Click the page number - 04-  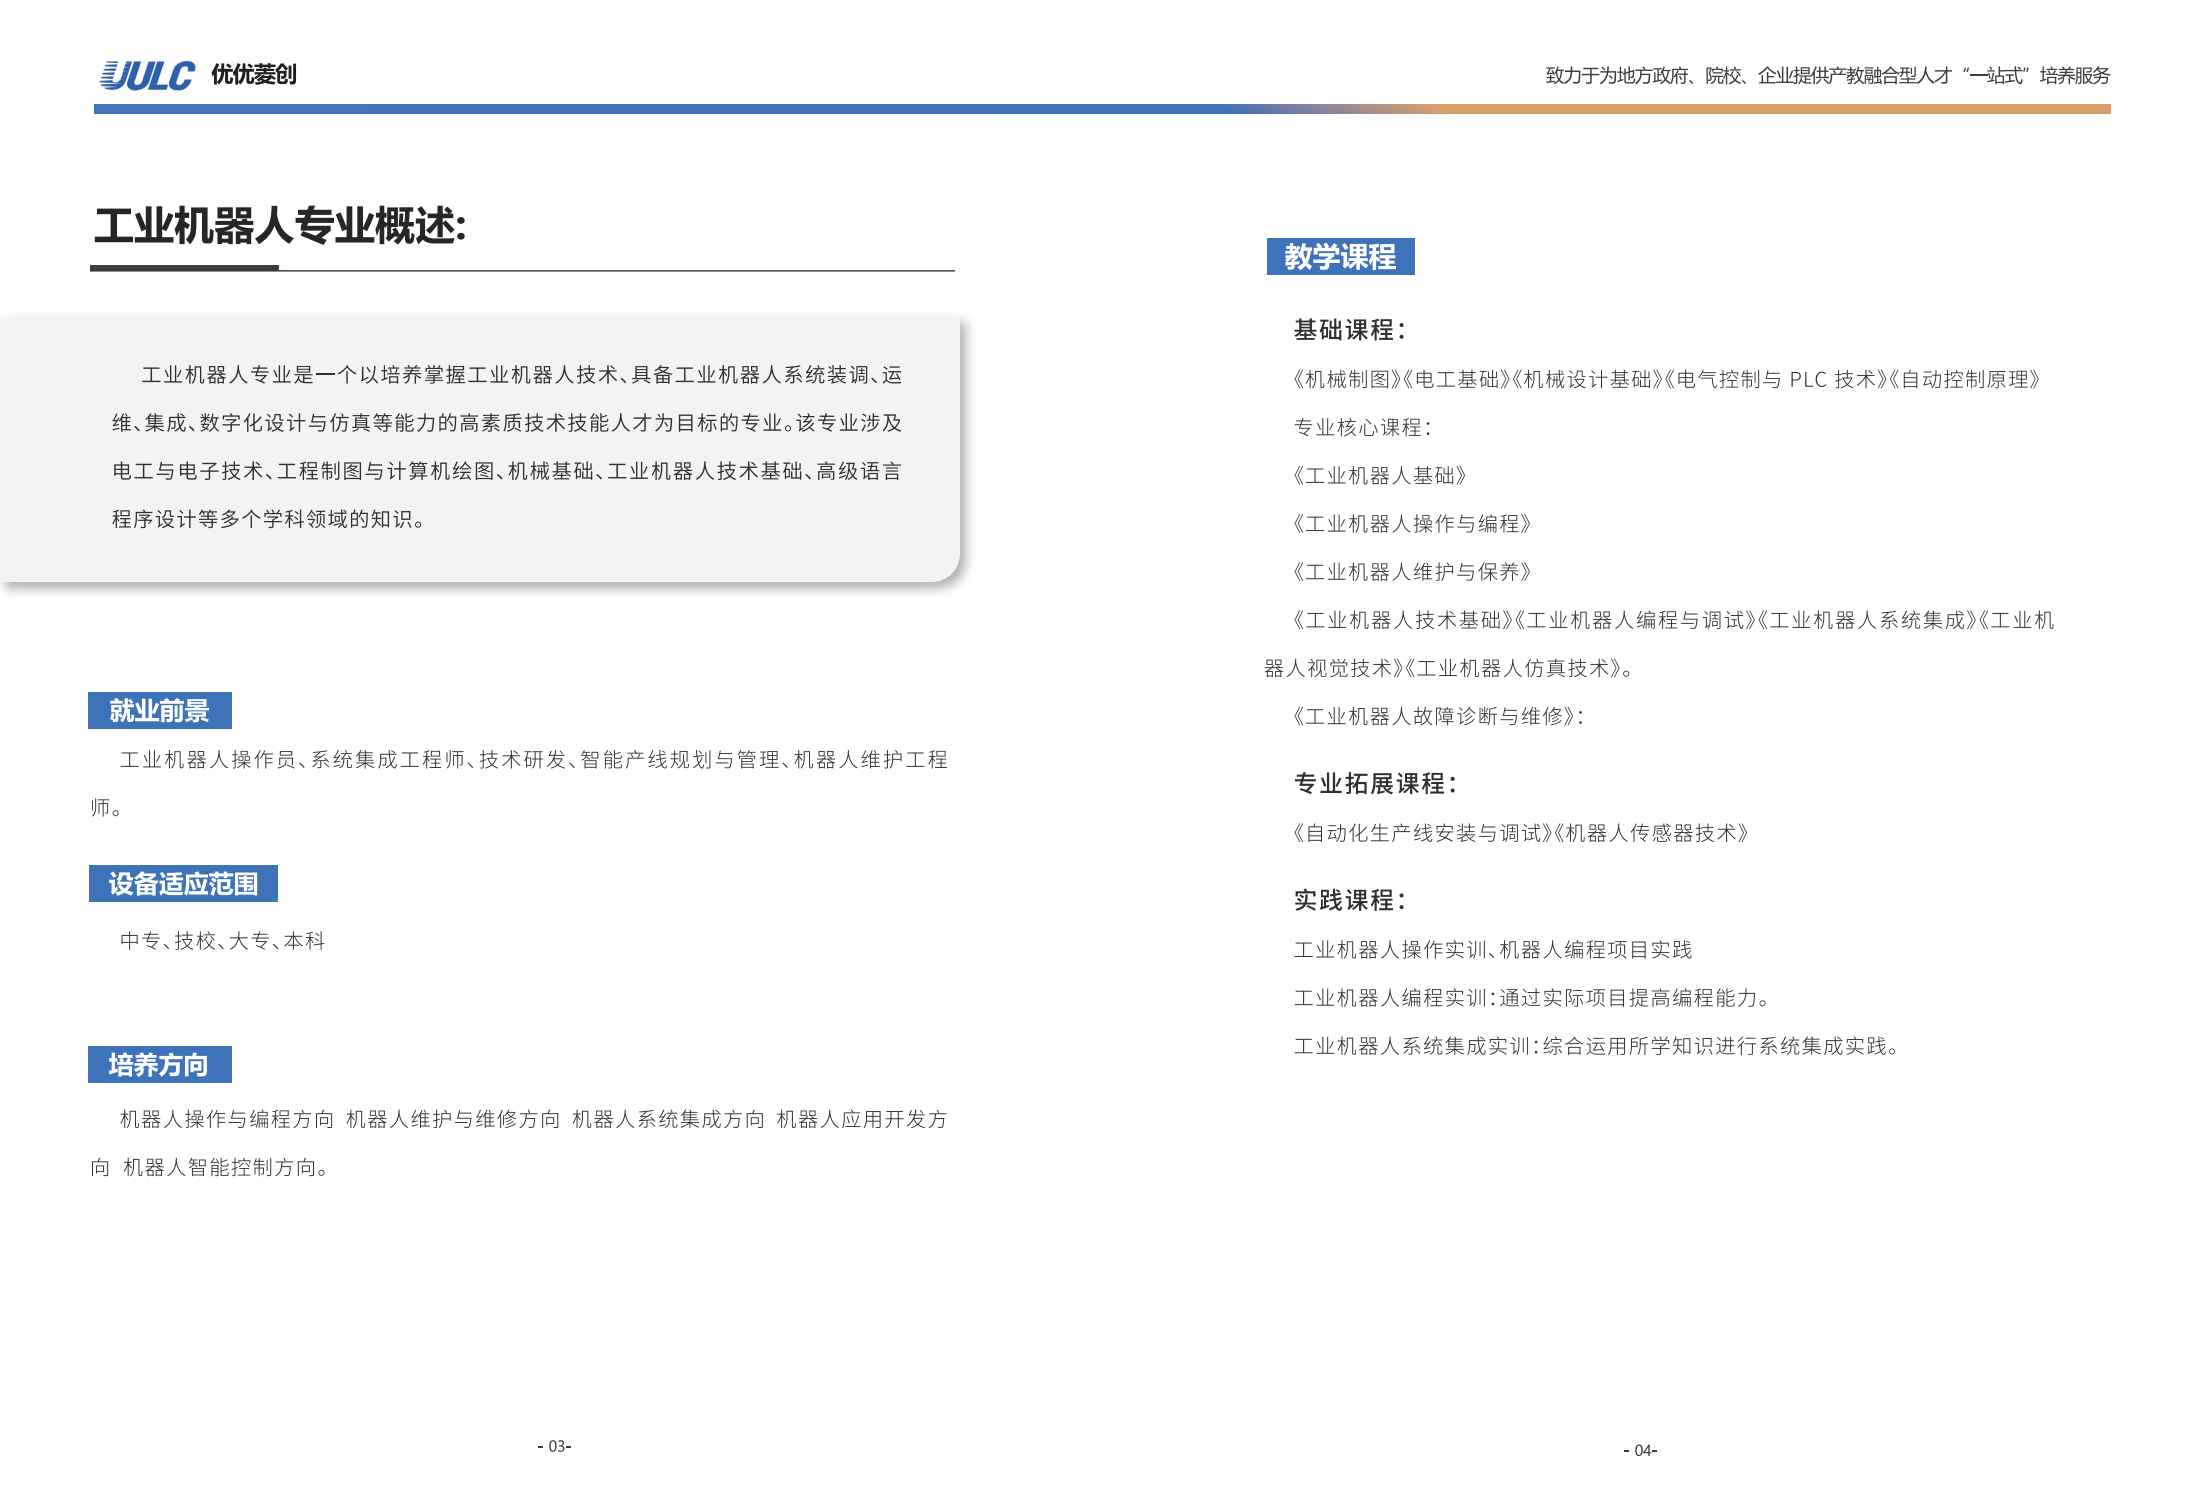tap(1640, 1450)
